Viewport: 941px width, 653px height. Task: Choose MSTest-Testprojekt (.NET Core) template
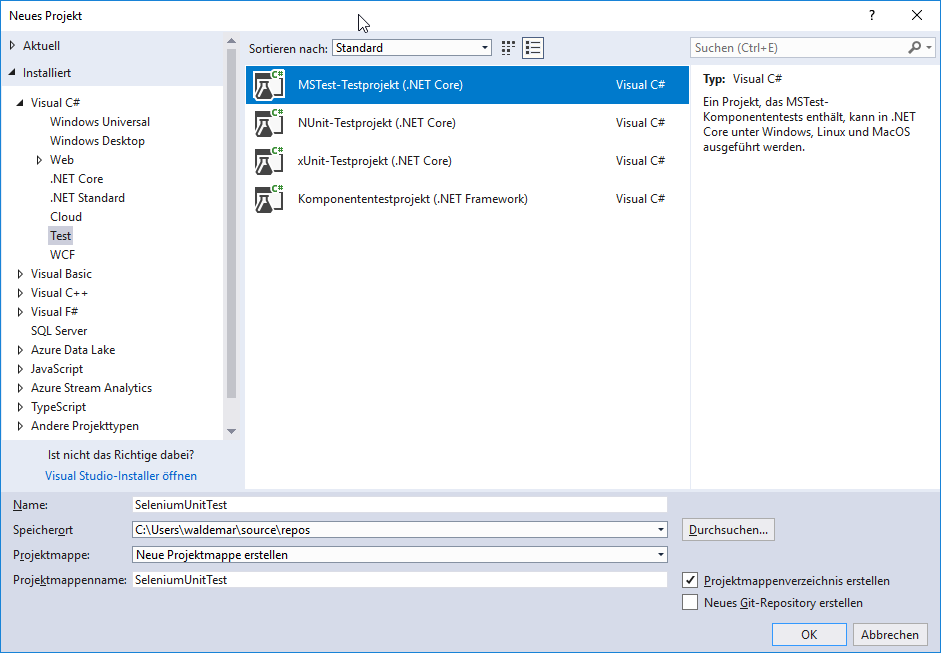click(x=467, y=85)
